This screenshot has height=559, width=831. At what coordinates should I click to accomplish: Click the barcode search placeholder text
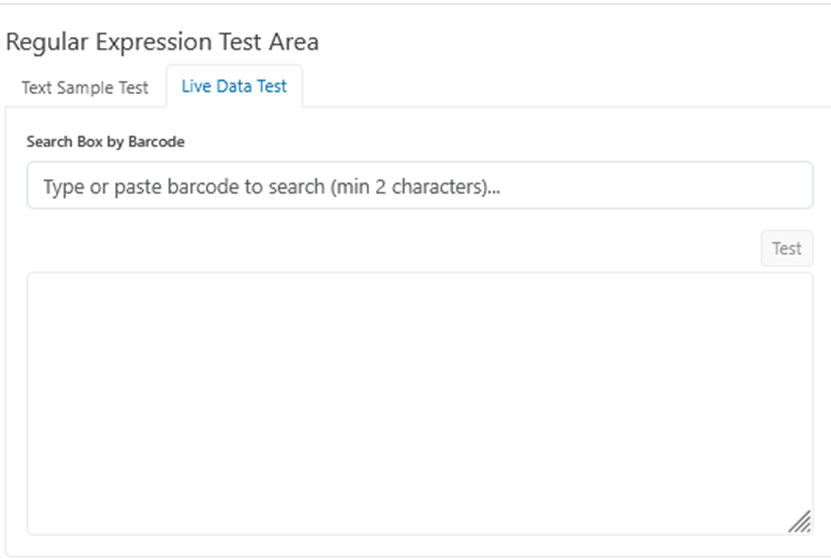coord(271,186)
